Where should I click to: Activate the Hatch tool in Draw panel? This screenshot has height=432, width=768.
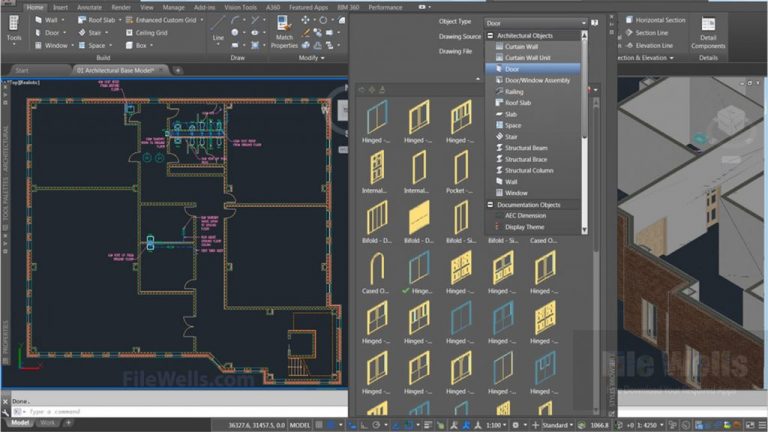click(255, 45)
